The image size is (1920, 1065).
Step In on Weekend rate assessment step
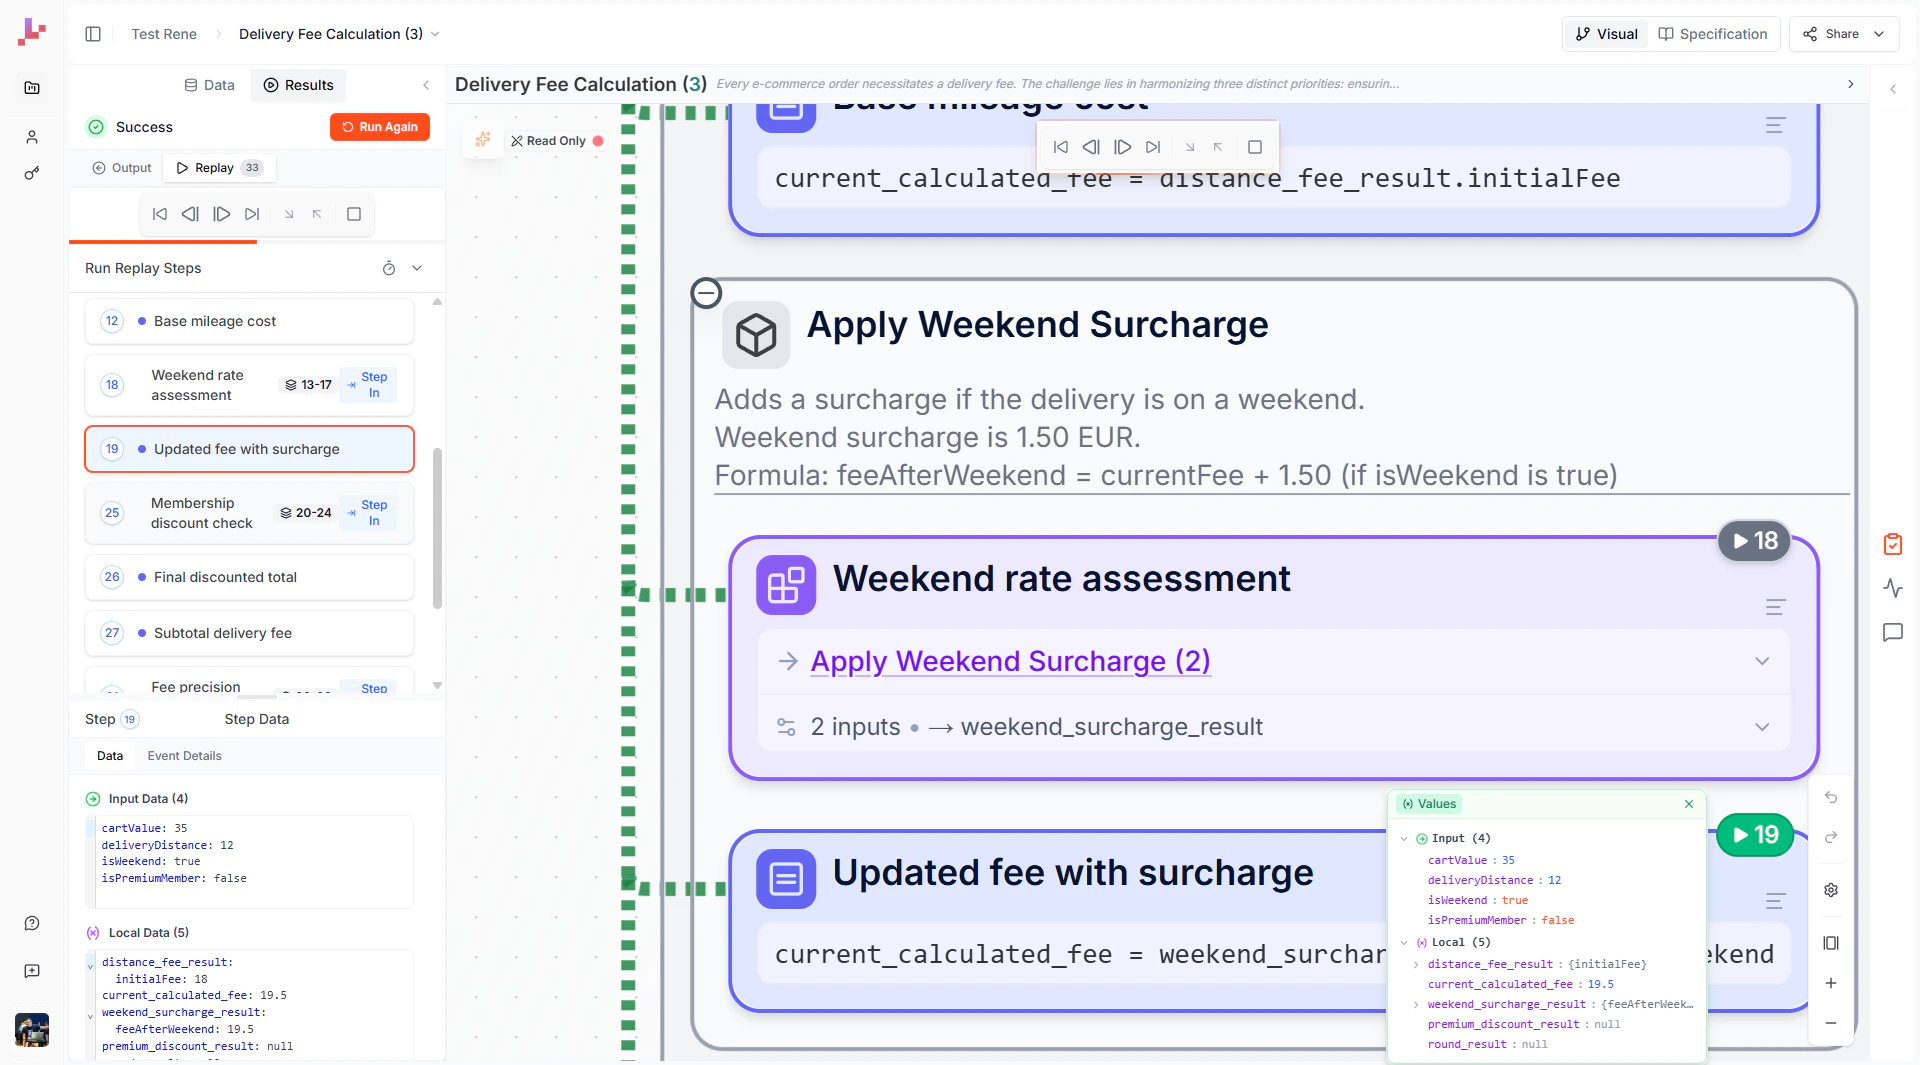pos(368,385)
